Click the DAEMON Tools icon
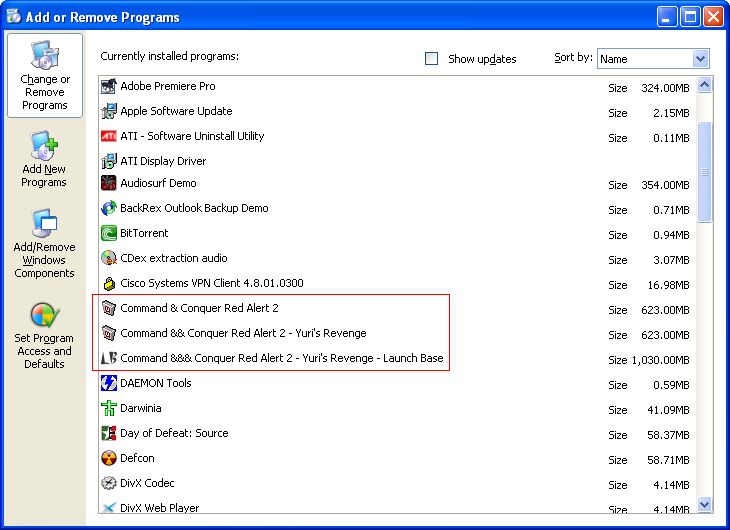730x530 pixels. coord(110,384)
